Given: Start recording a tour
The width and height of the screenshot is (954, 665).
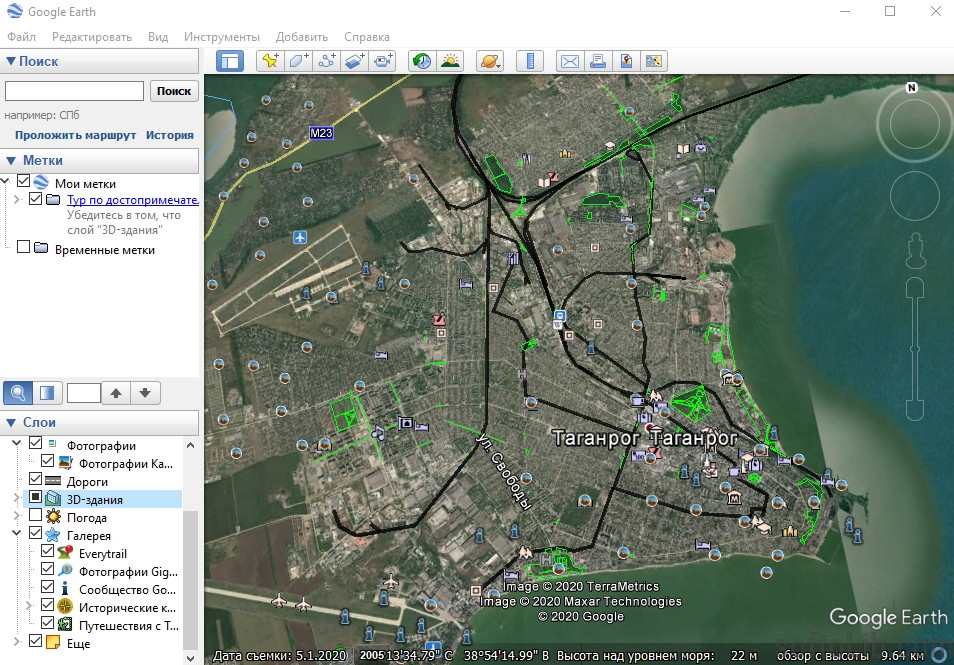Looking at the screenshot, I should (x=383, y=61).
